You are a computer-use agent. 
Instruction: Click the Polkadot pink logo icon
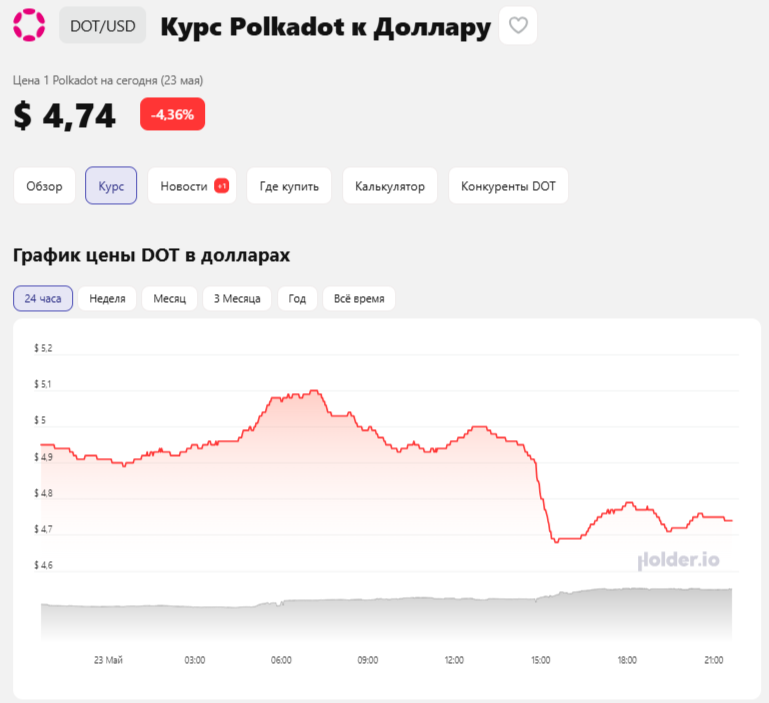click(29, 25)
